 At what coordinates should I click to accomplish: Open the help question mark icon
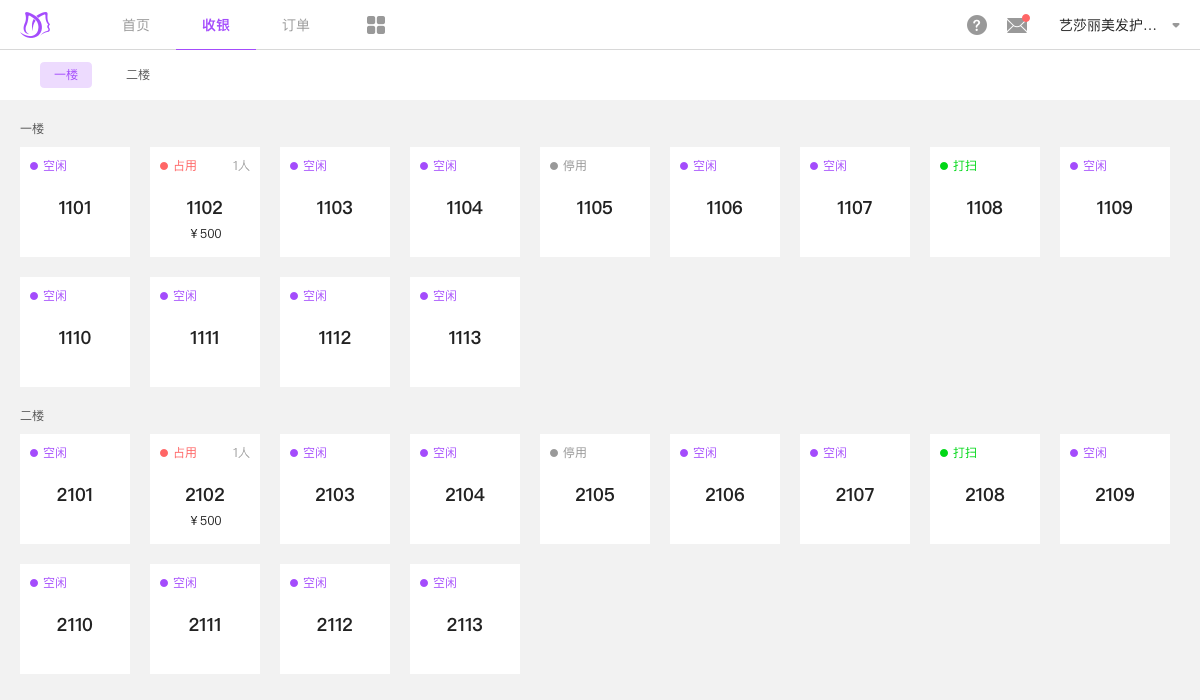point(977,25)
